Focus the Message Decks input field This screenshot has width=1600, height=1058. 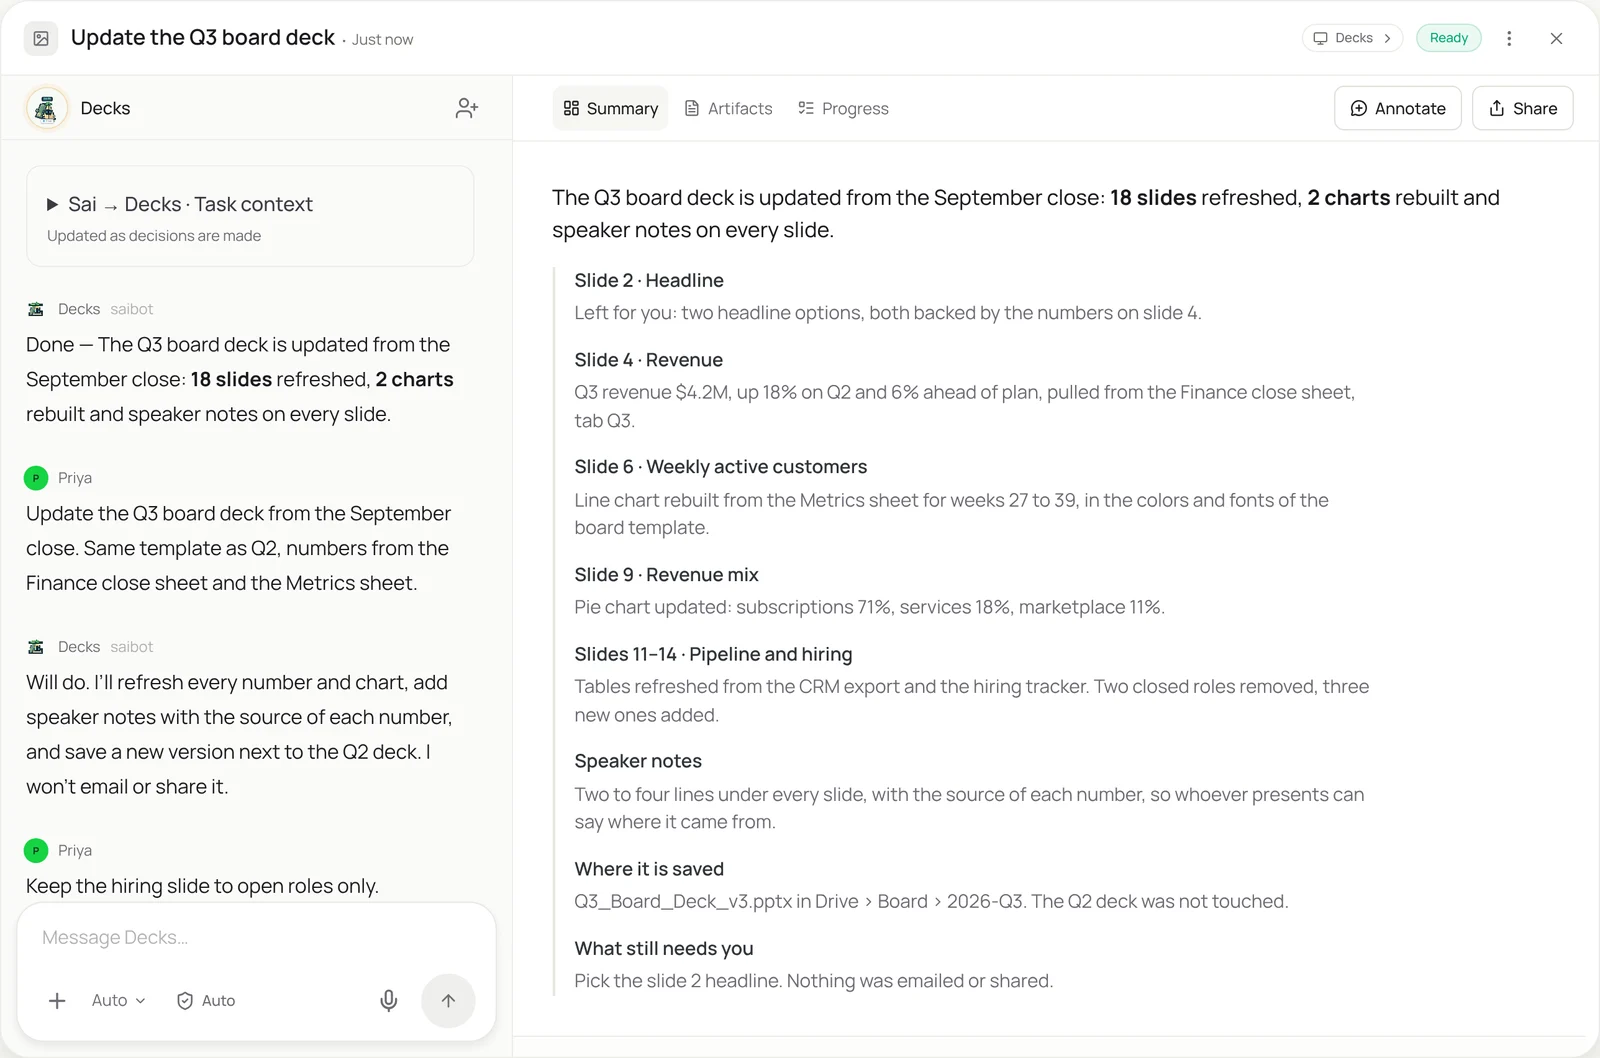[x=256, y=937]
